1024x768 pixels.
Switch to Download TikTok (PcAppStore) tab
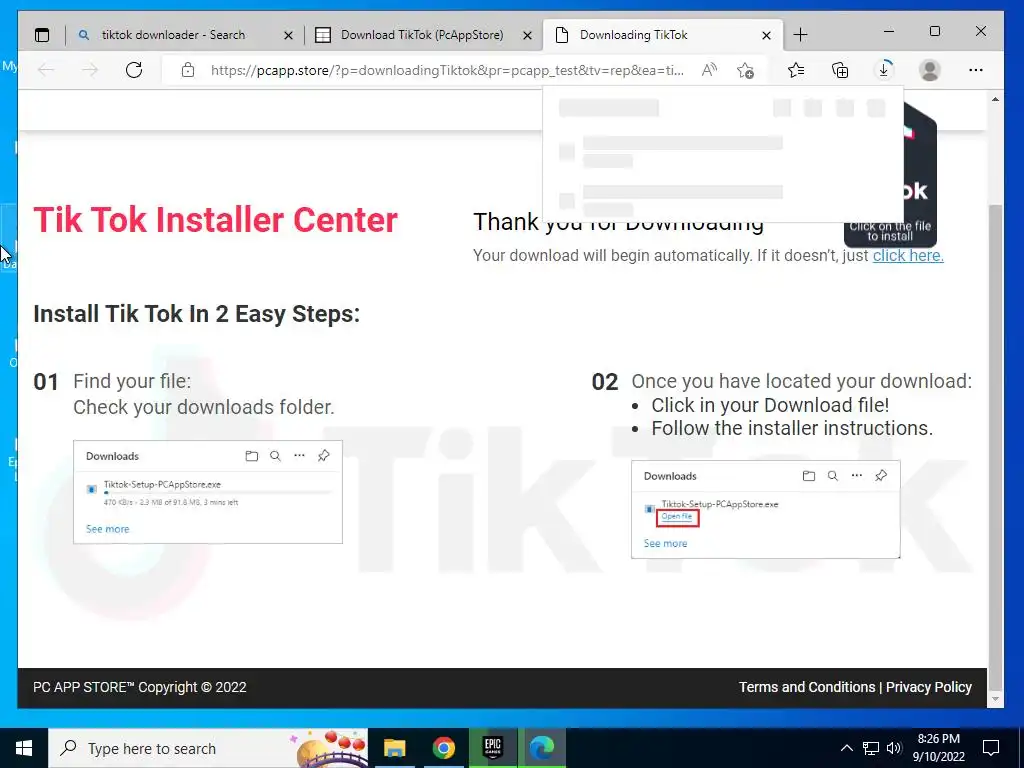point(423,35)
